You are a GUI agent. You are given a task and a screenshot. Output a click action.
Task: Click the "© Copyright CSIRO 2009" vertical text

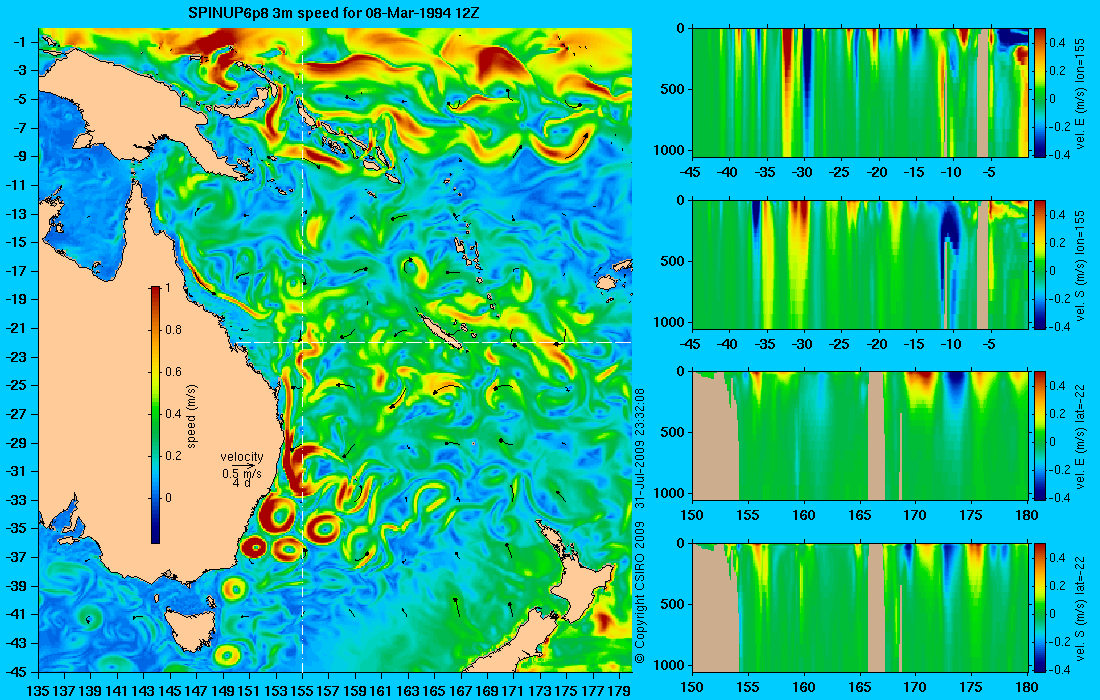tap(639, 592)
